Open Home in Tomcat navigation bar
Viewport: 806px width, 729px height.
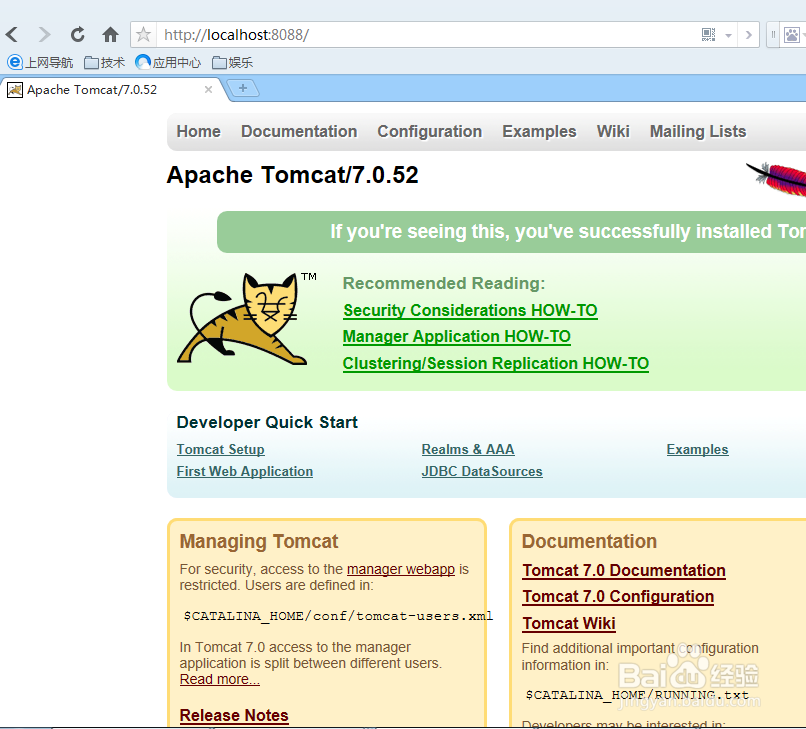pyautogui.click(x=198, y=132)
